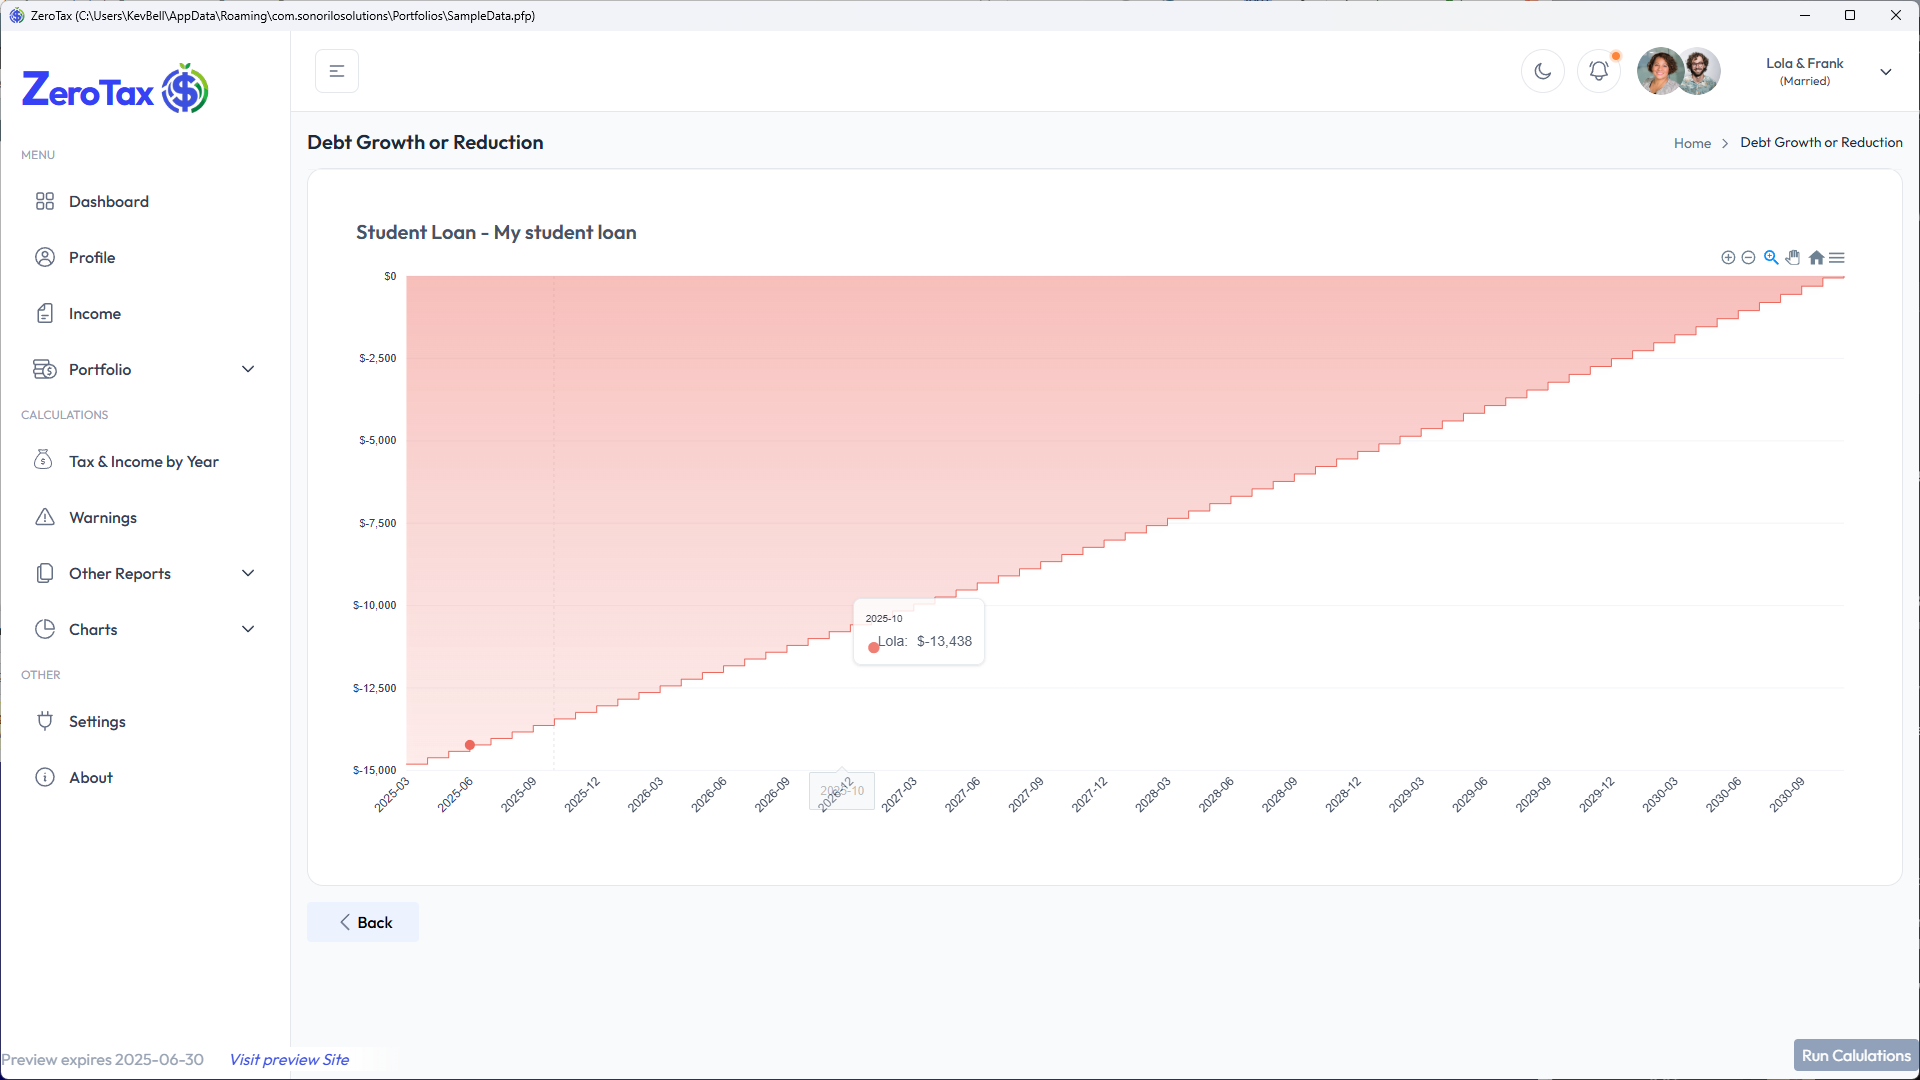Enable chart panning with the hand tool
This screenshot has height=1080, width=1920.
[x=1793, y=257]
